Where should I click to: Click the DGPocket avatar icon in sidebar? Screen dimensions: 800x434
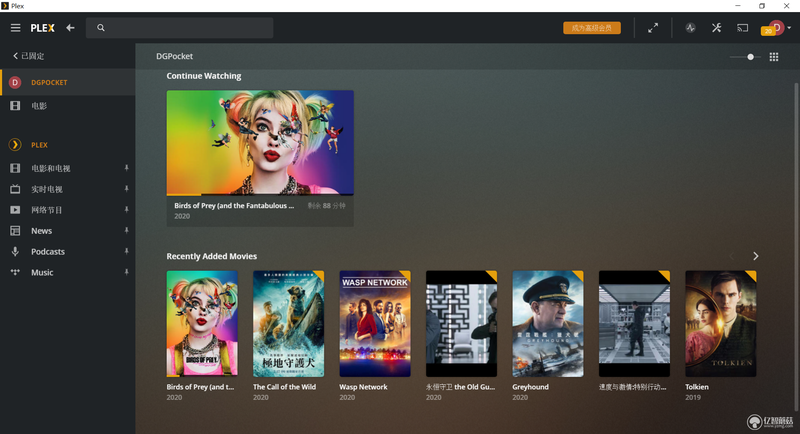pos(15,82)
